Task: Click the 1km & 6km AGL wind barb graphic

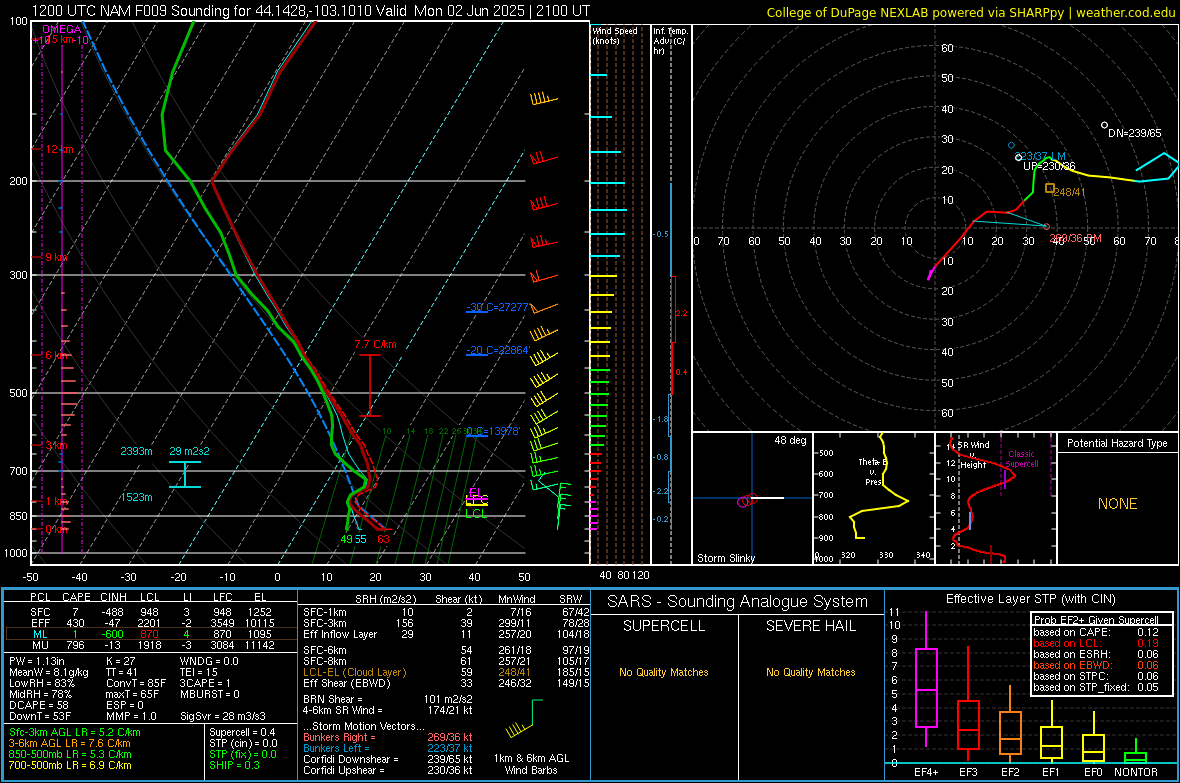Action: point(525,717)
